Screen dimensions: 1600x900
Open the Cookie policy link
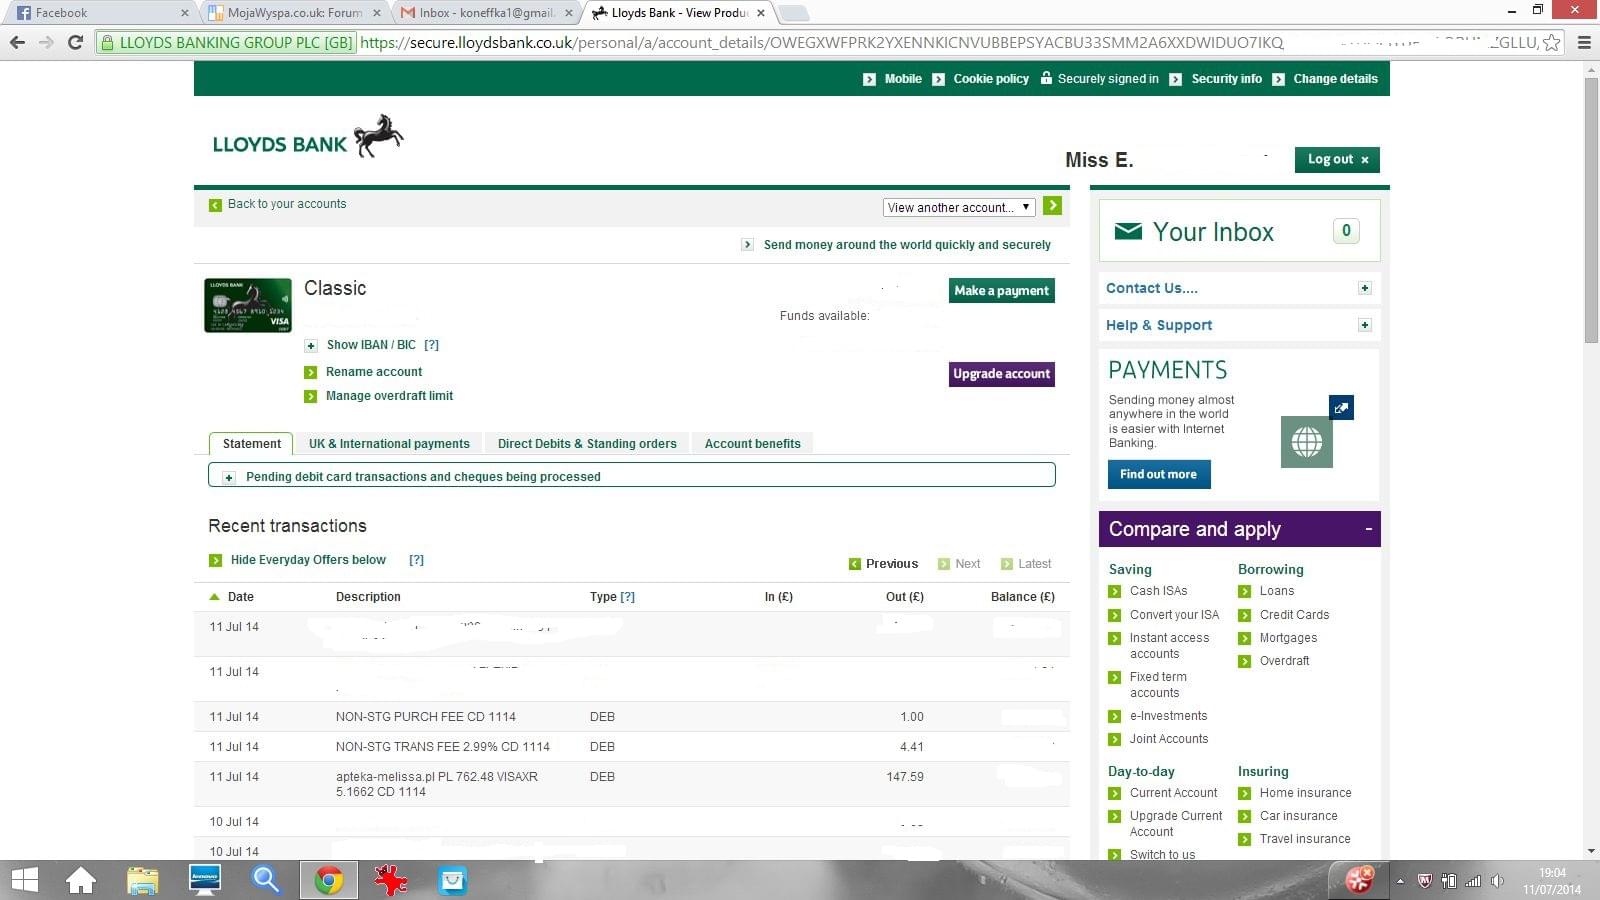tap(991, 79)
